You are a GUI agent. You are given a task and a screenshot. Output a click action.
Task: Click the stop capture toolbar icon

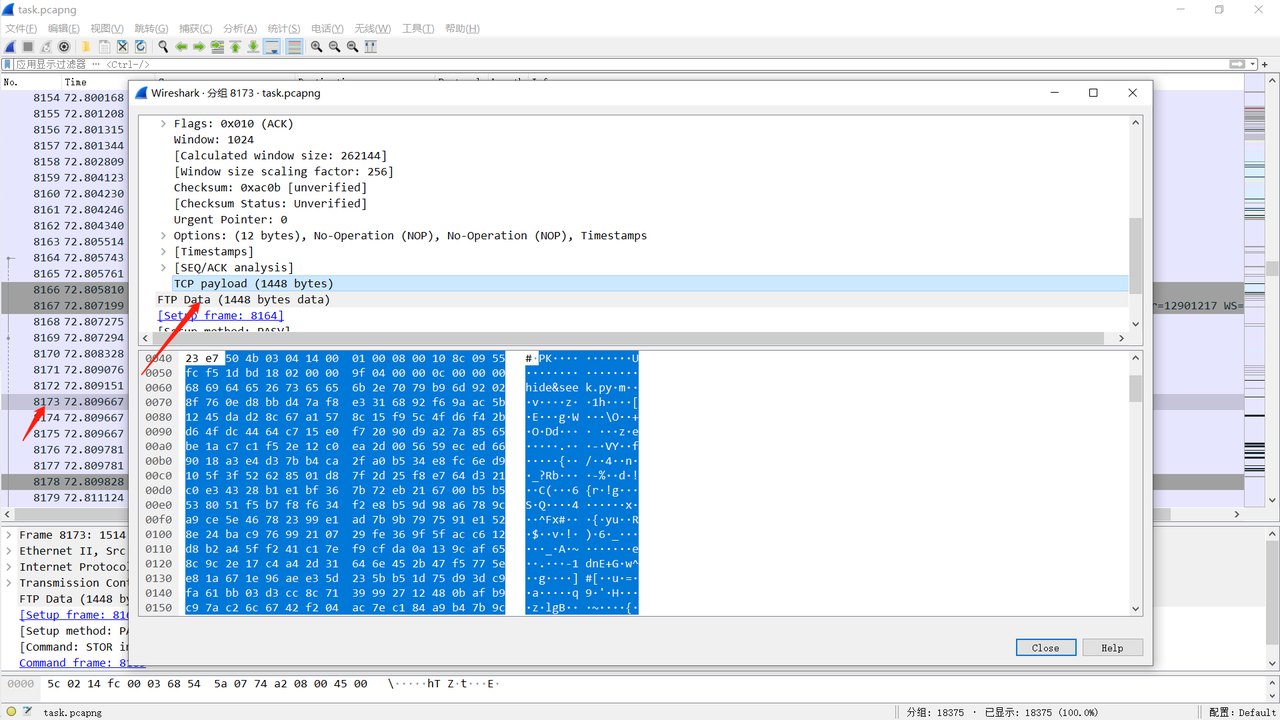tap(28, 47)
